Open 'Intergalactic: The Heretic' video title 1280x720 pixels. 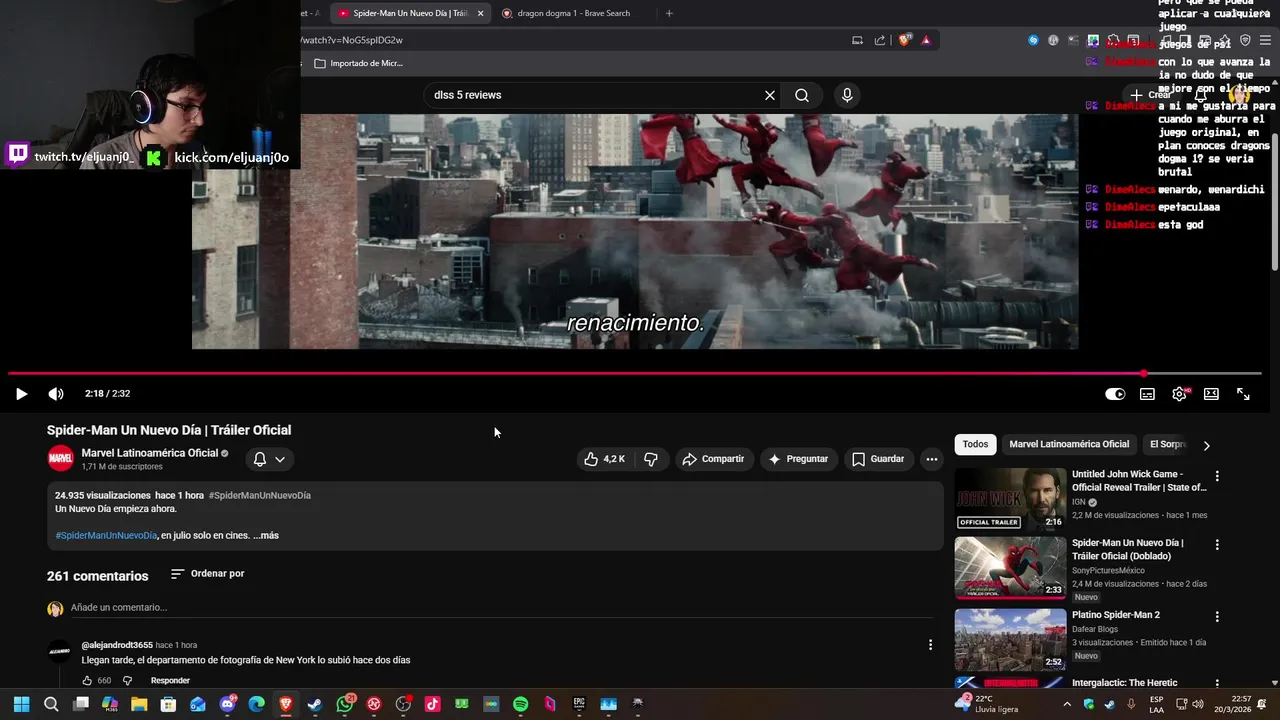click(x=1124, y=683)
